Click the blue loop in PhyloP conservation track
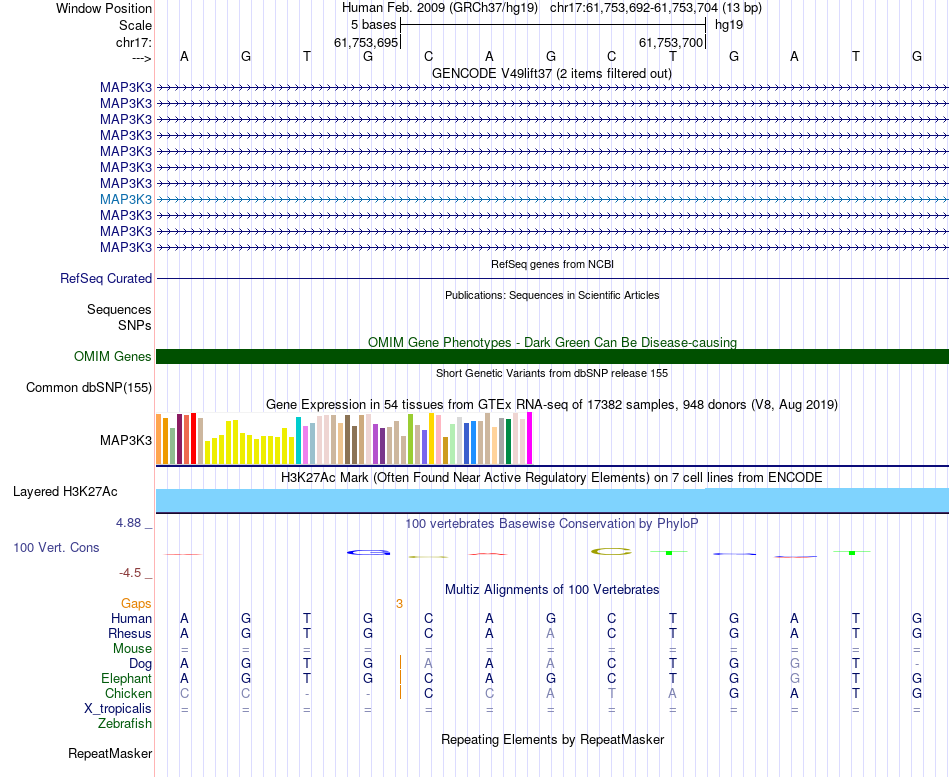Screen dimensions: 950x777 [x=368, y=552]
